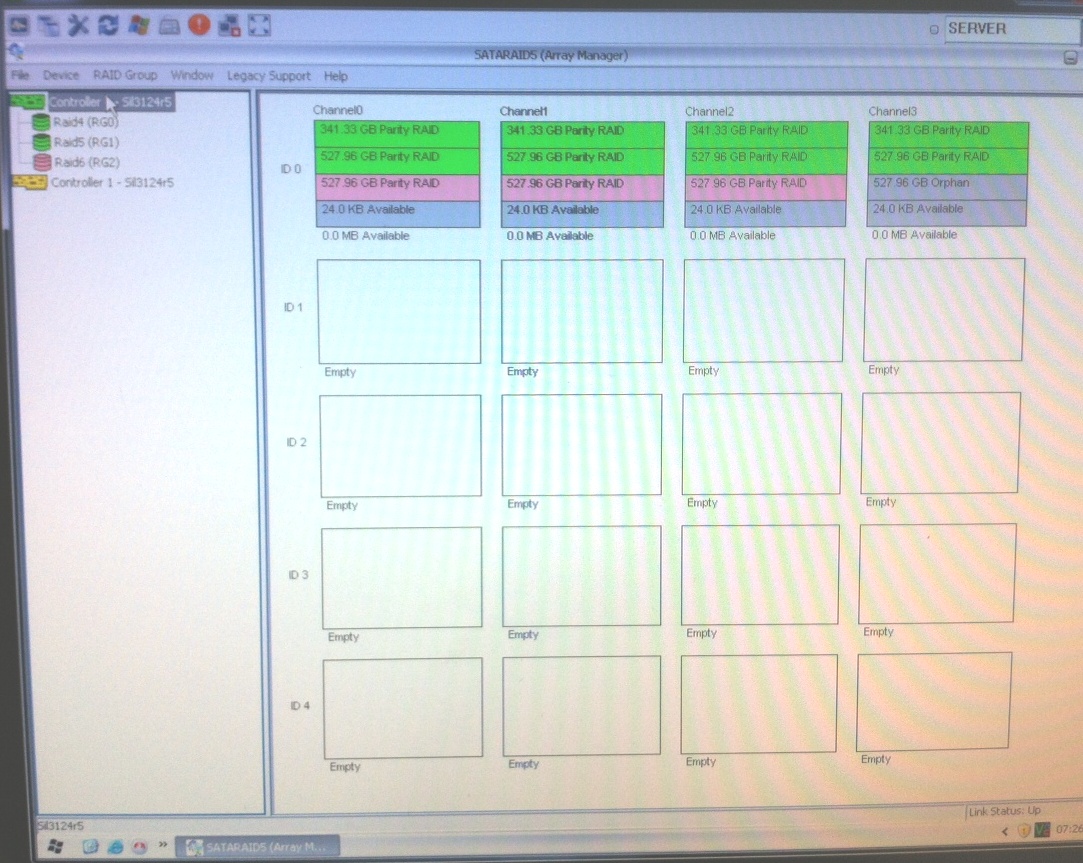
Task: Open the Window menu
Action: [192, 75]
